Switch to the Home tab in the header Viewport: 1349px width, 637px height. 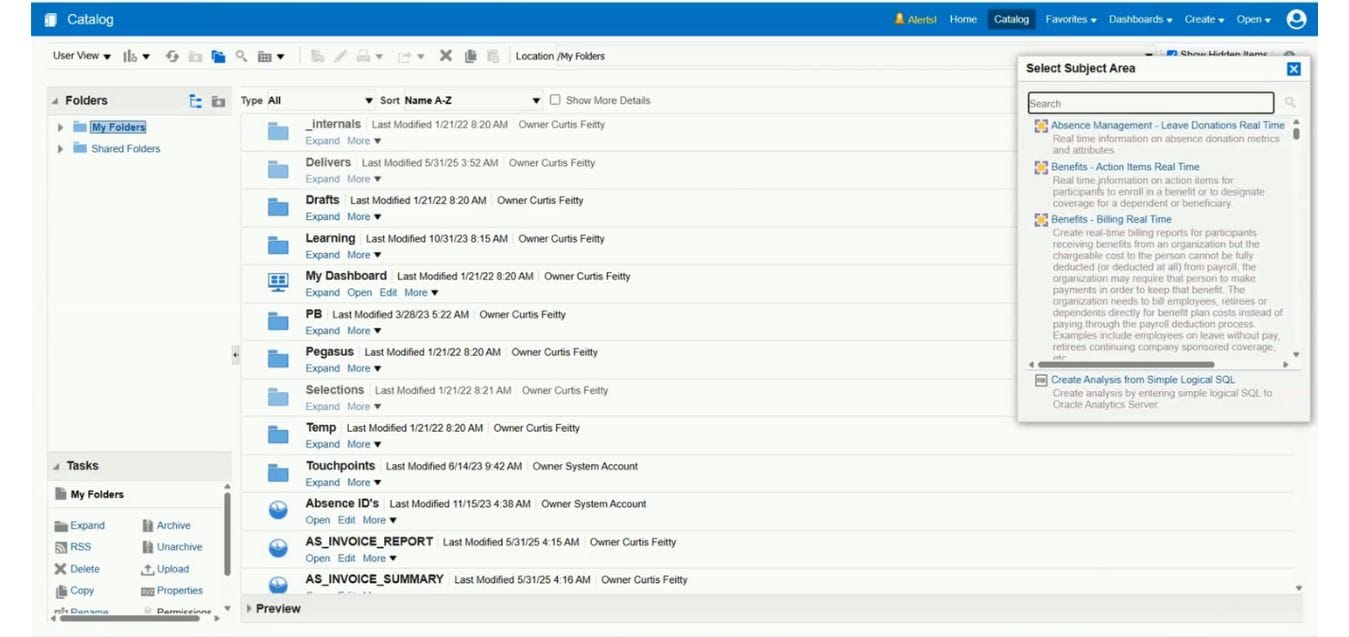pos(961,18)
